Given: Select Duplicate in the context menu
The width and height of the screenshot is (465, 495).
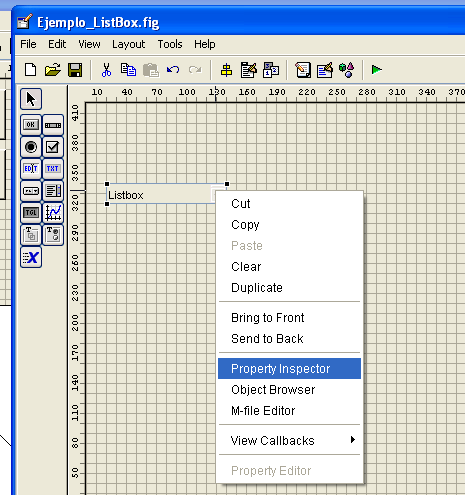Looking at the screenshot, I should [257, 288].
